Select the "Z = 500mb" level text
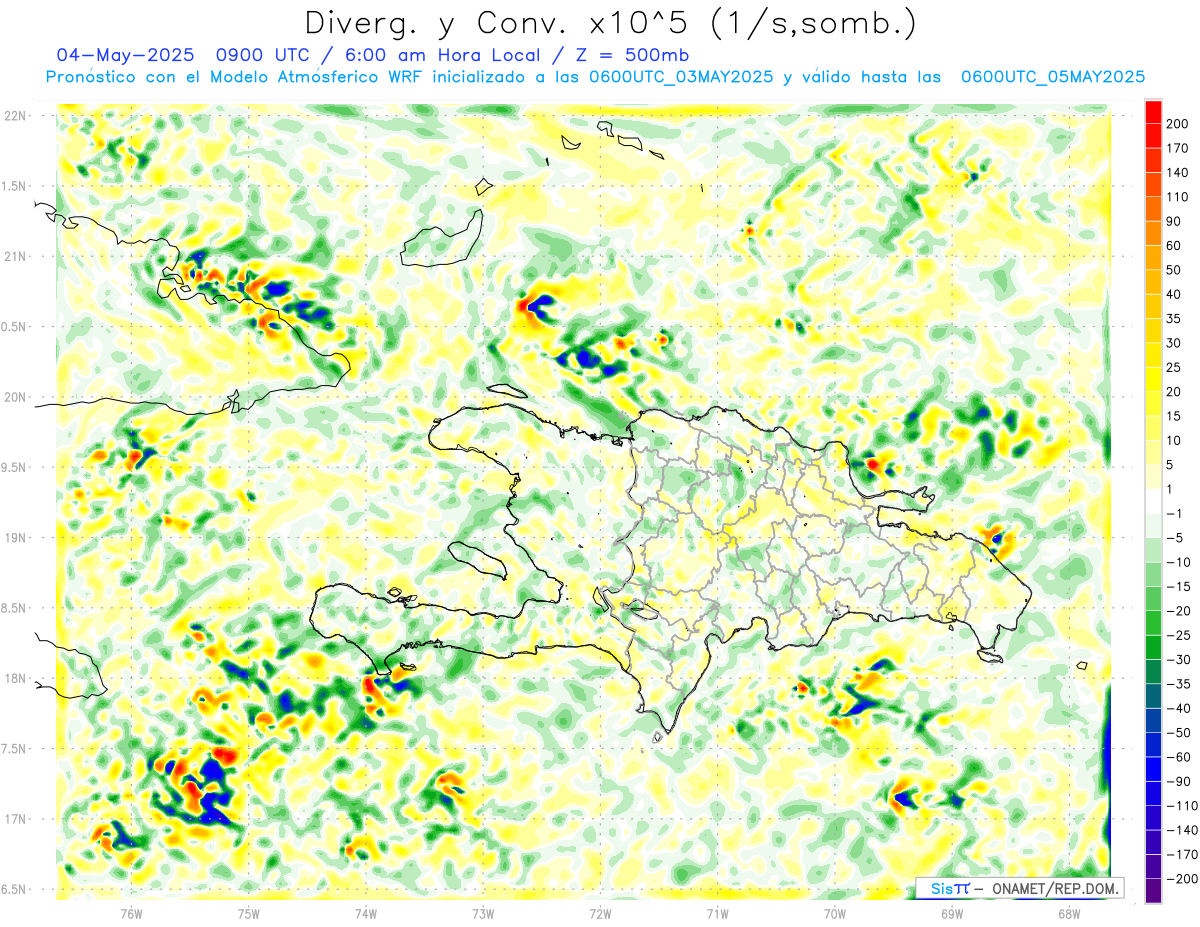 pyautogui.click(x=631, y=55)
